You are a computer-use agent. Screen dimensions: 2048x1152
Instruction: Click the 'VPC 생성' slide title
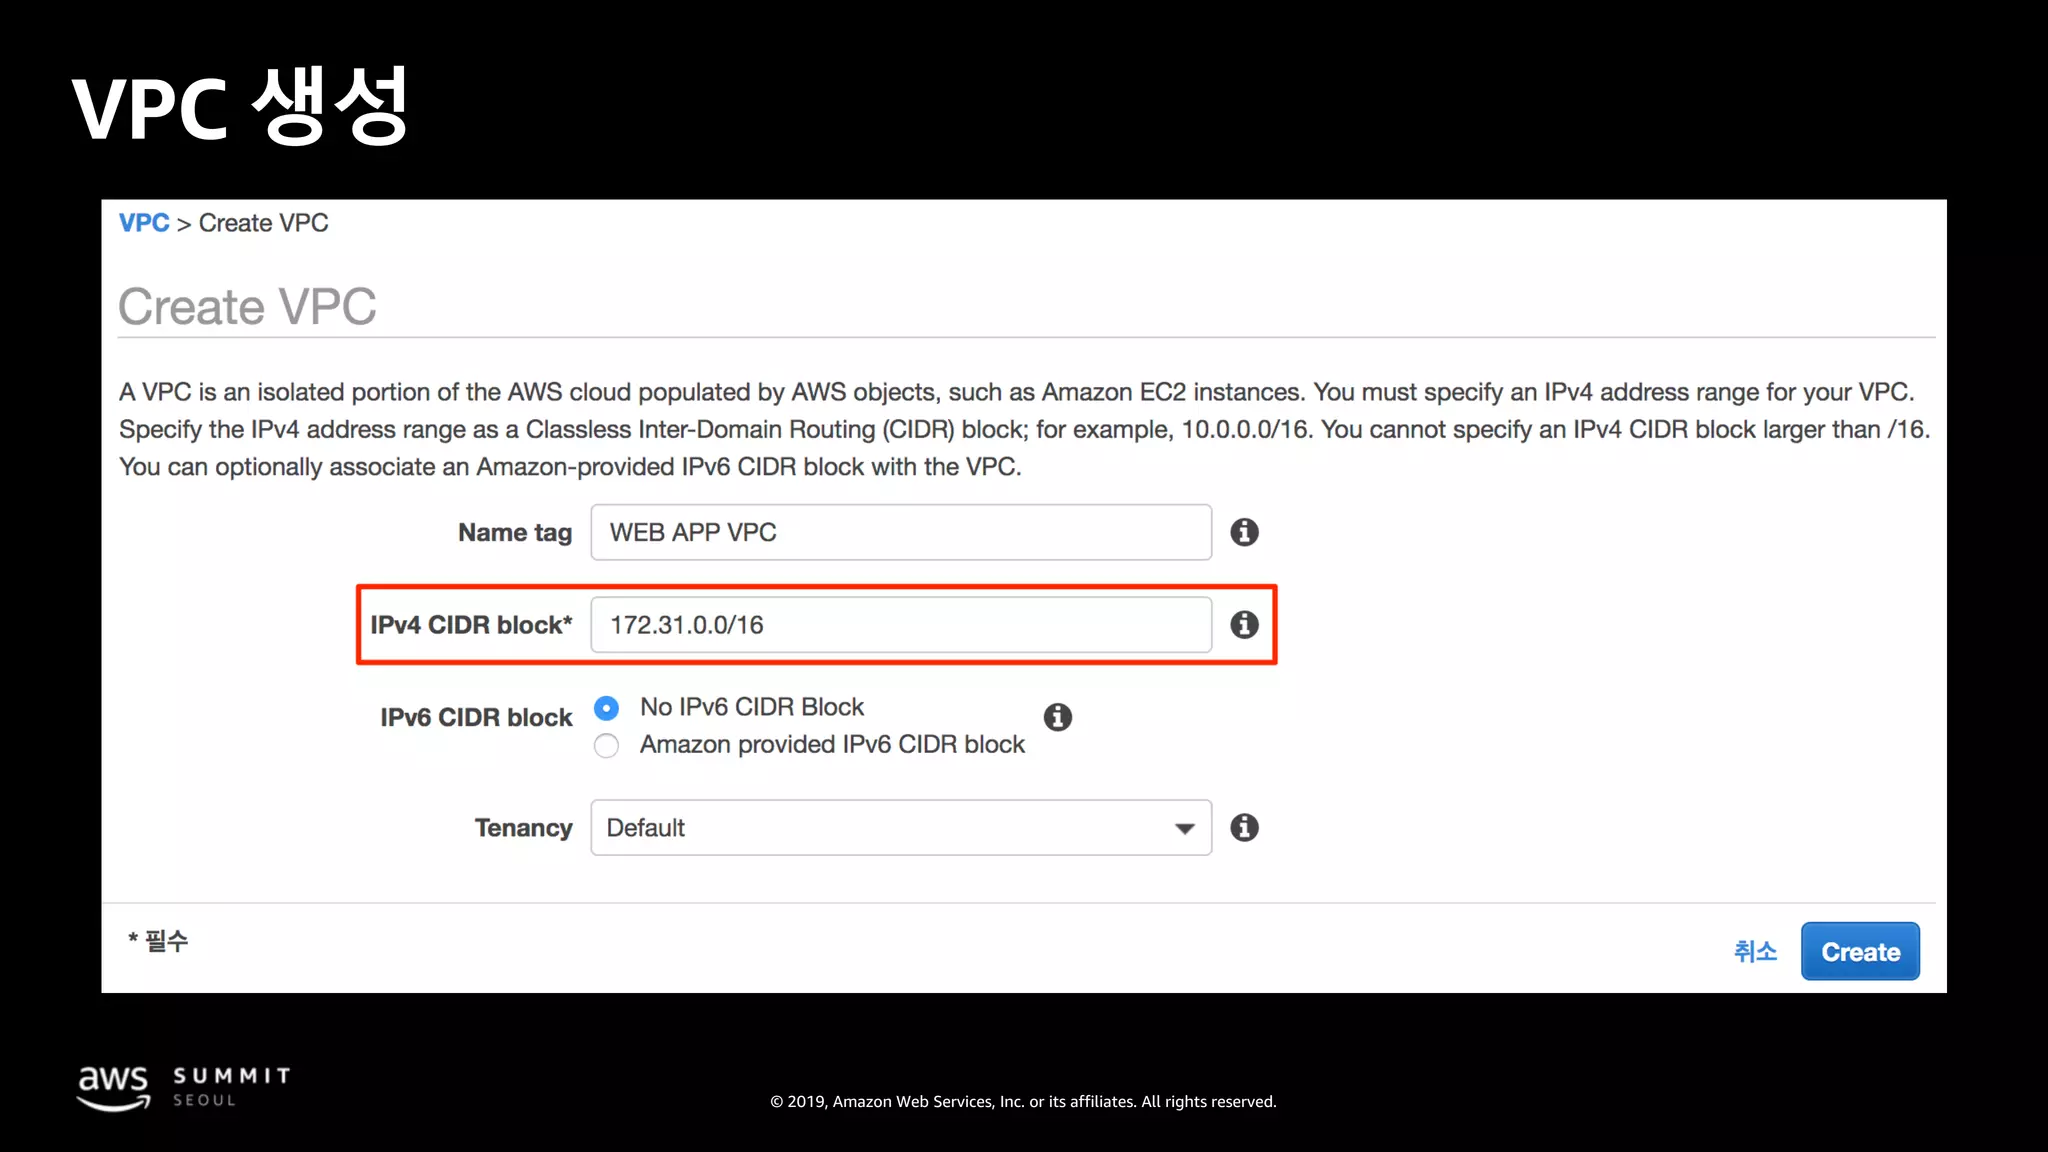coord(240,107)
